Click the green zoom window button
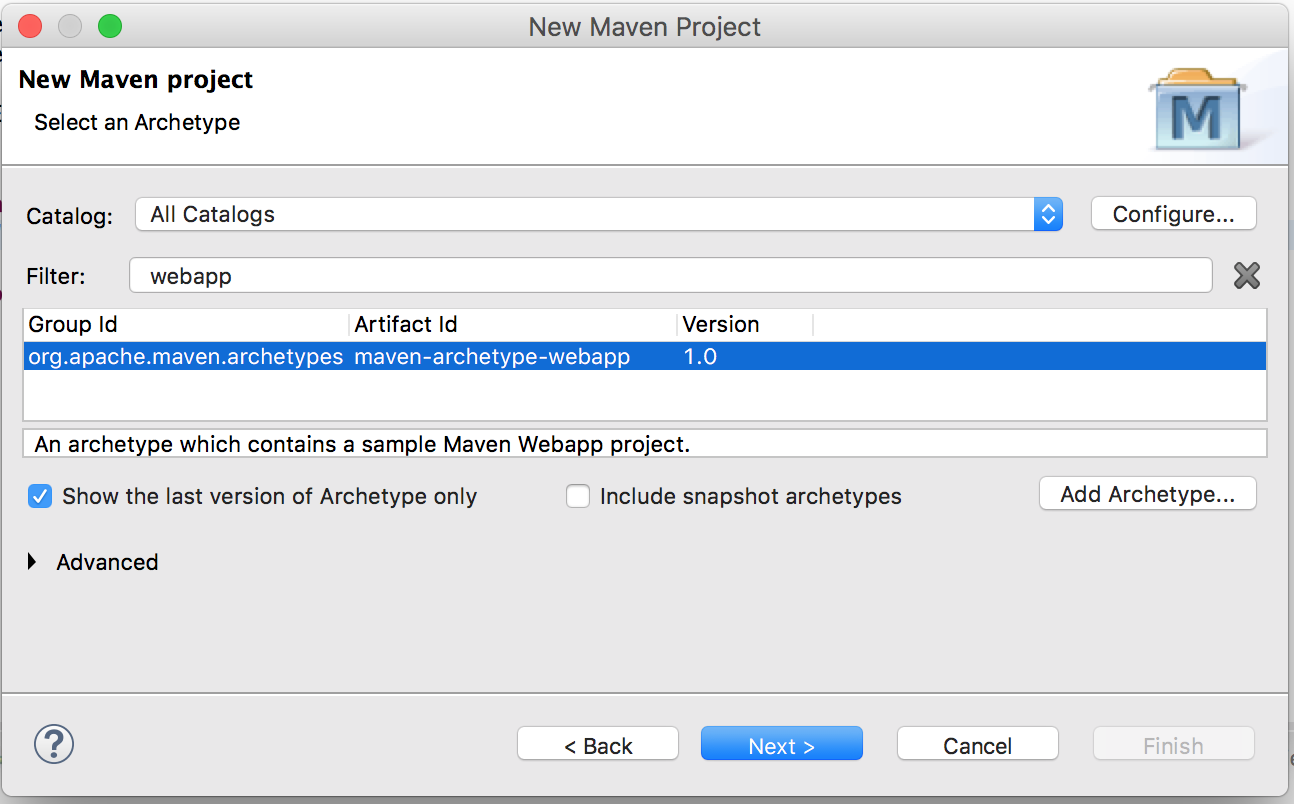 (x=109, y=26)
